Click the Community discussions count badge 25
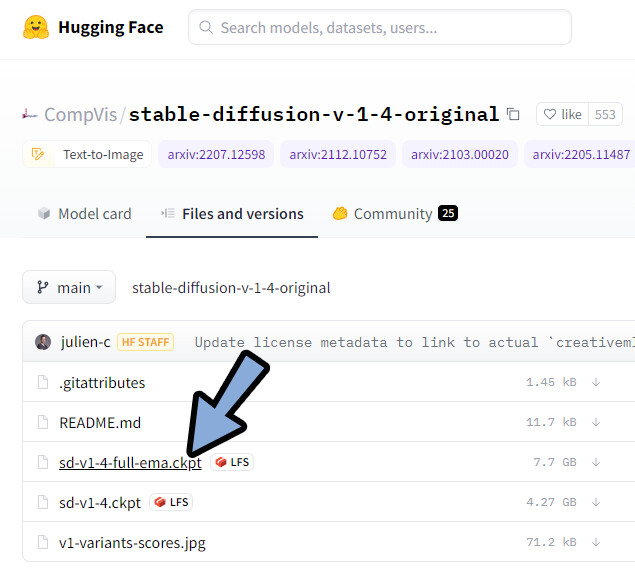This screenshot has height=585, width=635. 448,213
